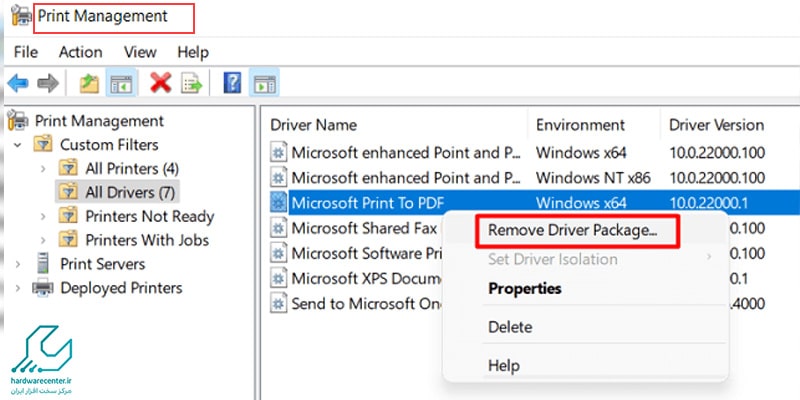Select the Microsoft Shared Fax driver name
The width and height of the screenshot is (800, 400).
pyautogui.click(x=364, y=228)
